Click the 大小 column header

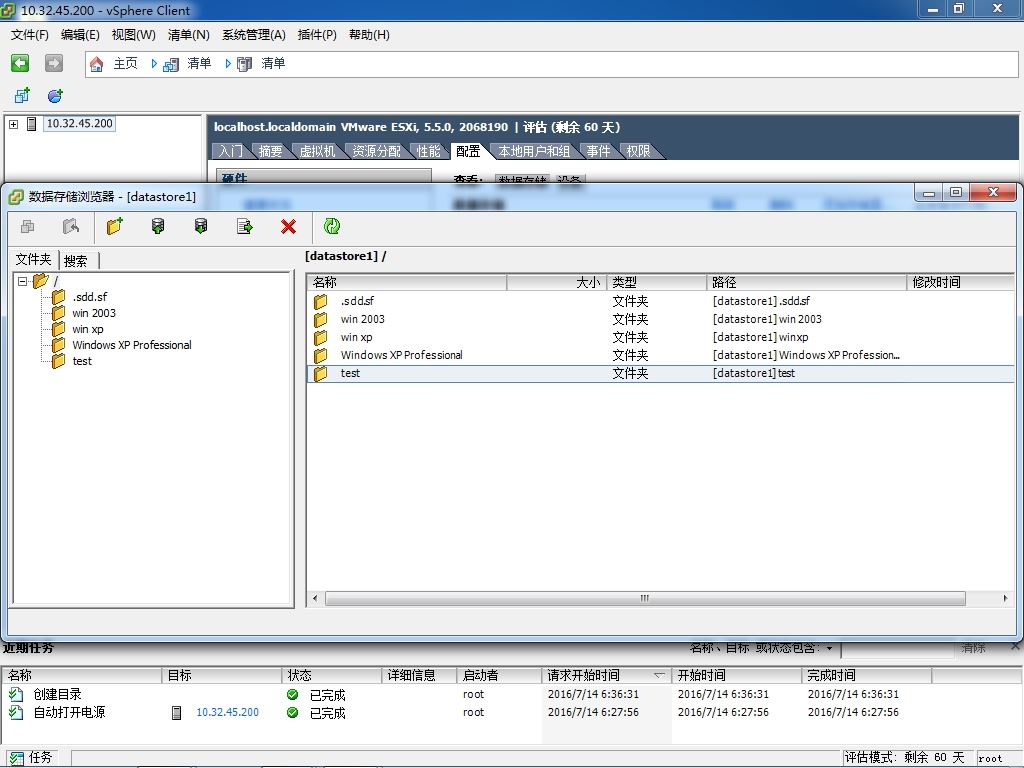[556, 282]
